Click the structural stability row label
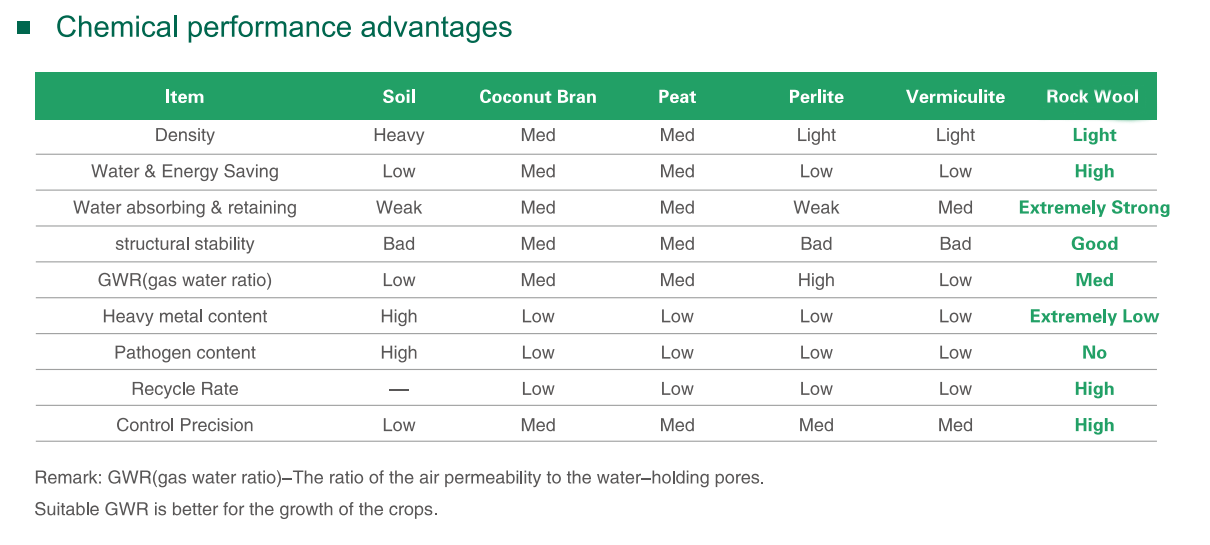Screen dimensions: 1210x545 pos(185,244)
